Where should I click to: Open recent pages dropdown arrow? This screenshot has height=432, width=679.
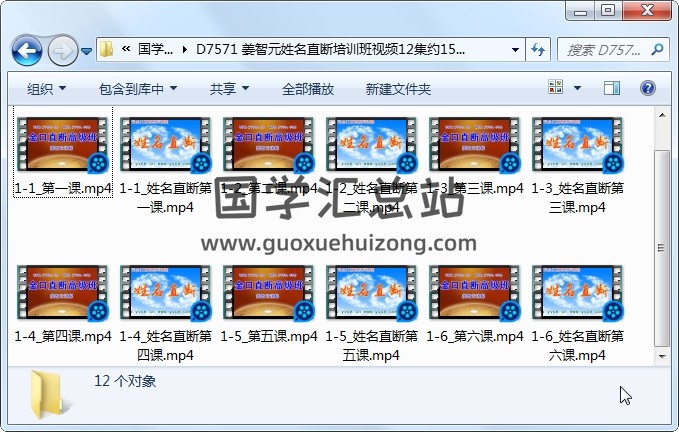click(x=87, y=52)
